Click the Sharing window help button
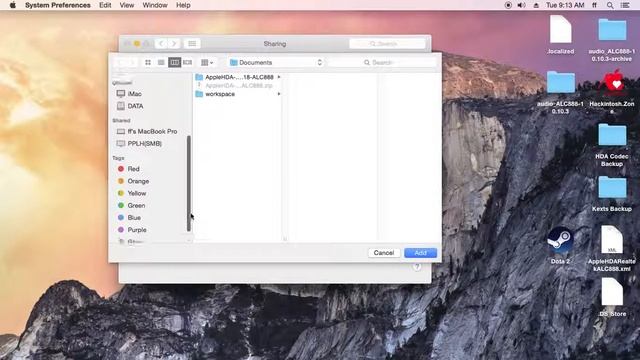The image size is (640, 360). tap(417, 267)
